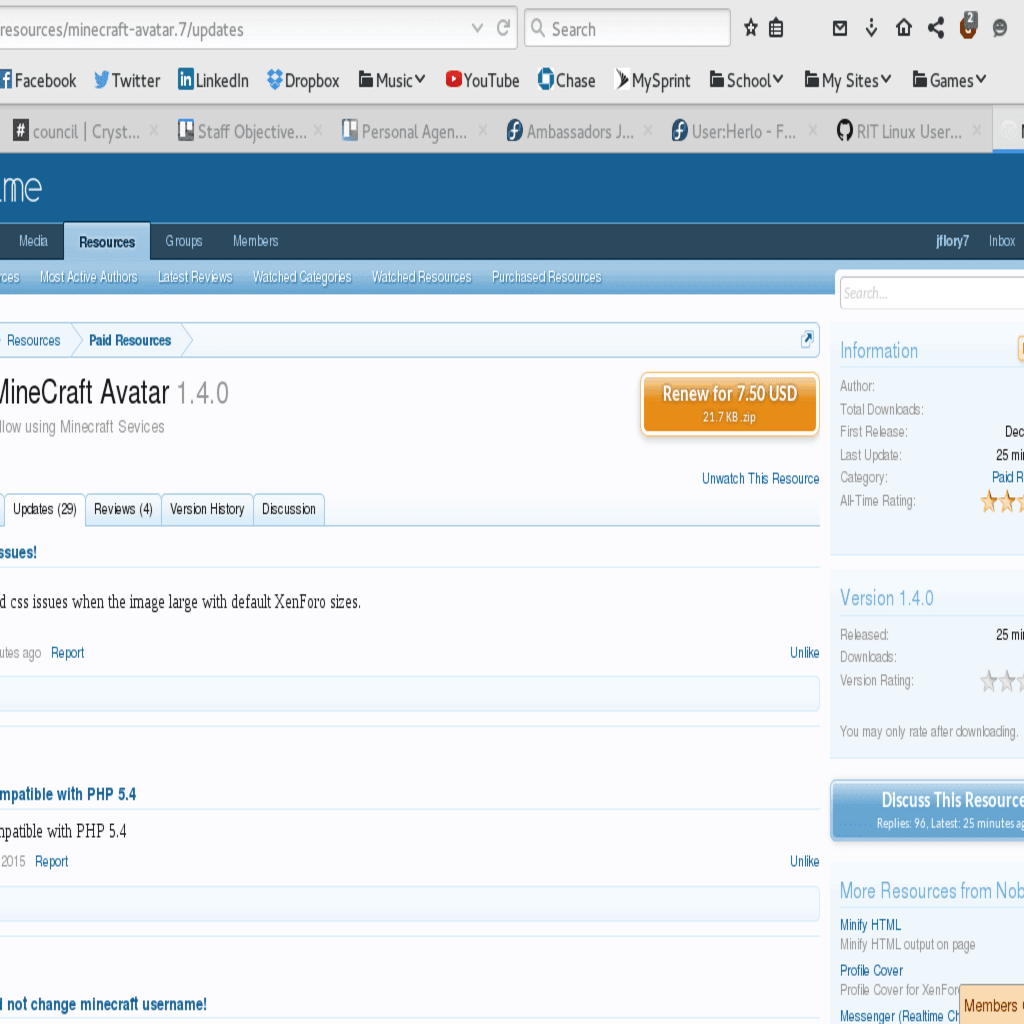Open quick navigation icon in breadcrumb bar
This screenshot has width=1024, height=1024.
tap(807, 339)
